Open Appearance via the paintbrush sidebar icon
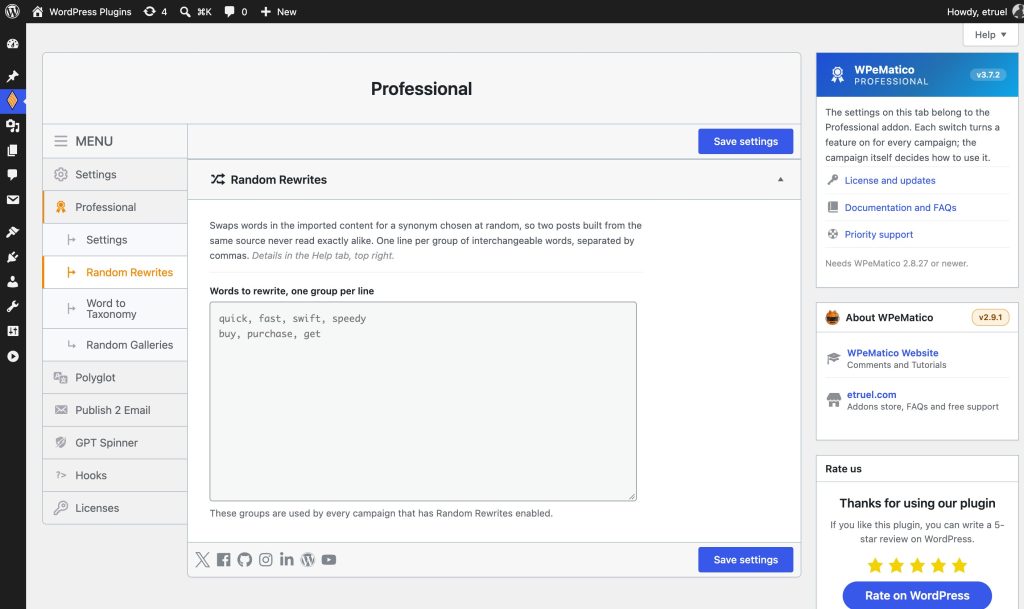The image size is (1024, 609). (x=12, y=232)
